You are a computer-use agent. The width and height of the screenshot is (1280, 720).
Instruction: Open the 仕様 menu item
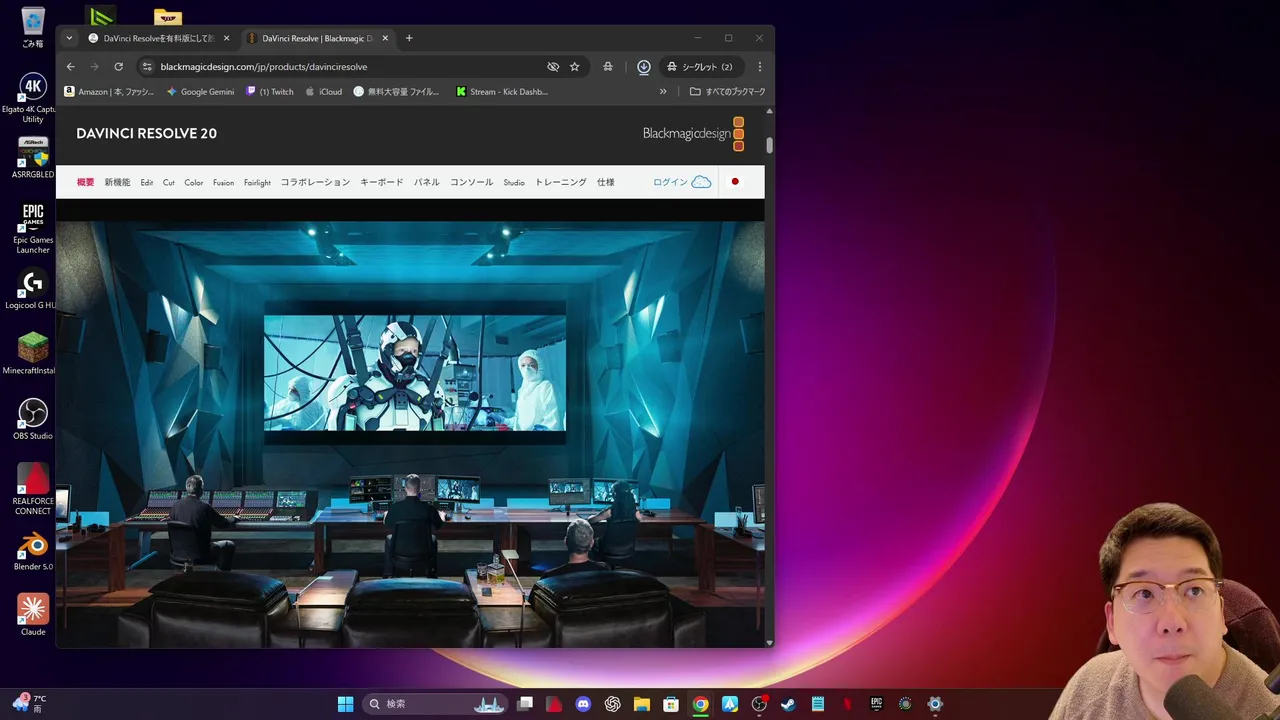(x=606, y=182)
